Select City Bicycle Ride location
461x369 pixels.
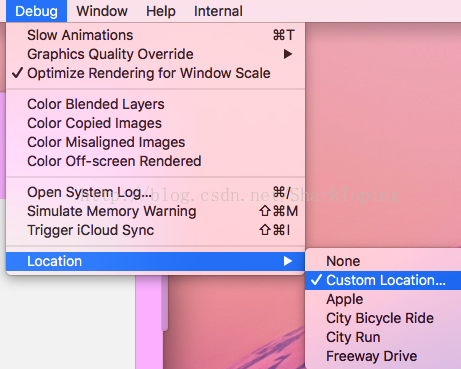pyautogui.click(x=383, y=318)
